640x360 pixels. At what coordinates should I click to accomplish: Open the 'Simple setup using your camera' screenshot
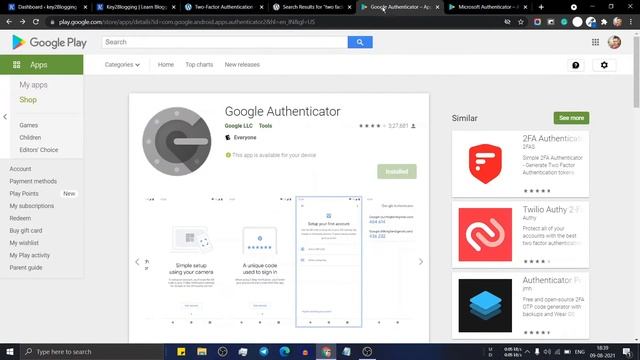[191, 262]
